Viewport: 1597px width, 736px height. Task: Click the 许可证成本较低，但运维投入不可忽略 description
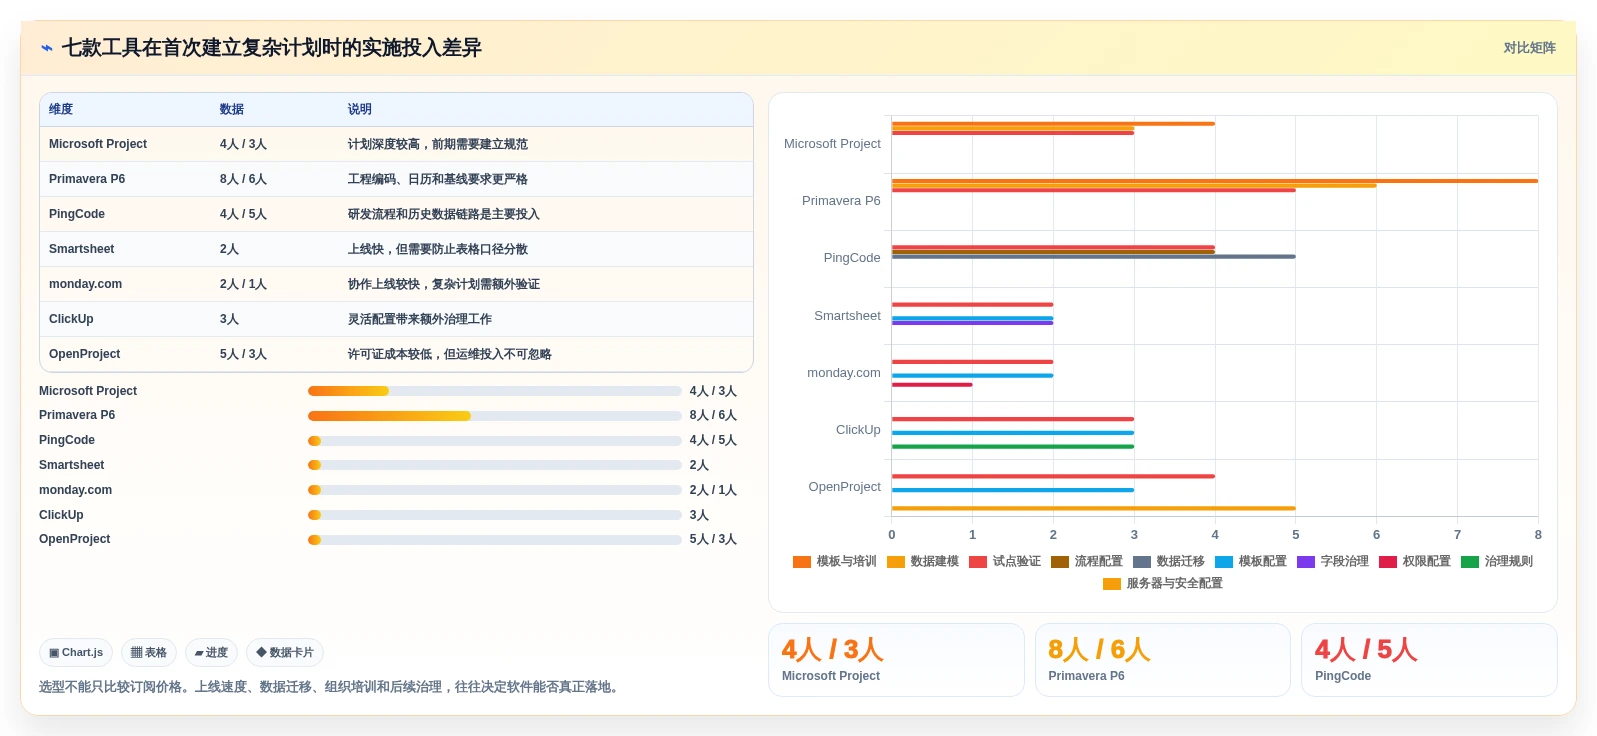(x=450, y=354)
